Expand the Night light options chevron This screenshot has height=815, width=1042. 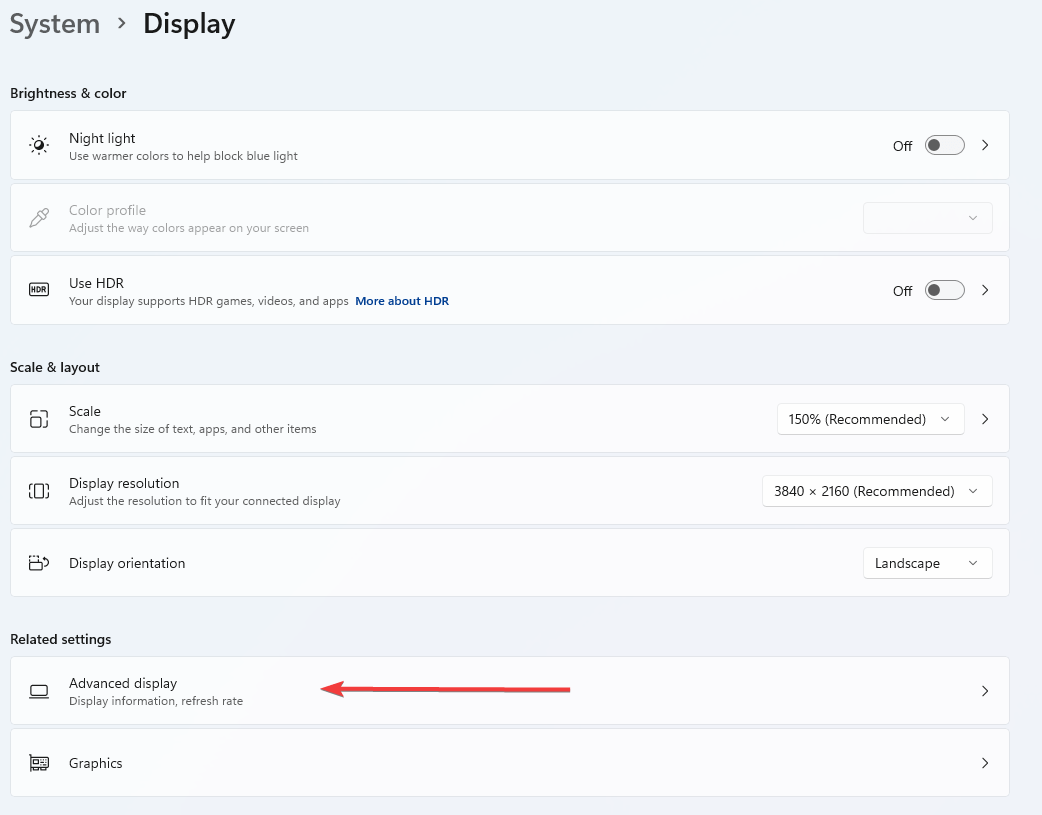(x=985, y=144)
